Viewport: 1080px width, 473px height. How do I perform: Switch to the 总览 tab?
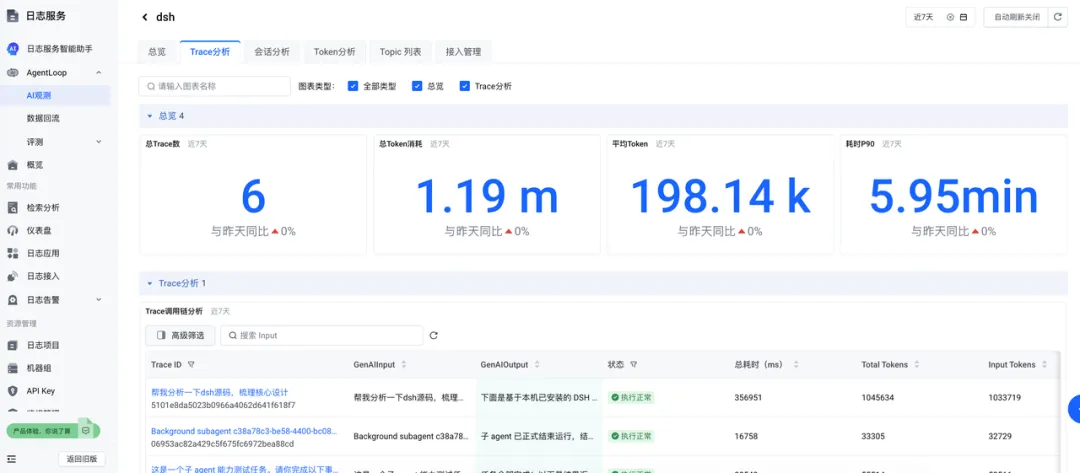[157, 52]
